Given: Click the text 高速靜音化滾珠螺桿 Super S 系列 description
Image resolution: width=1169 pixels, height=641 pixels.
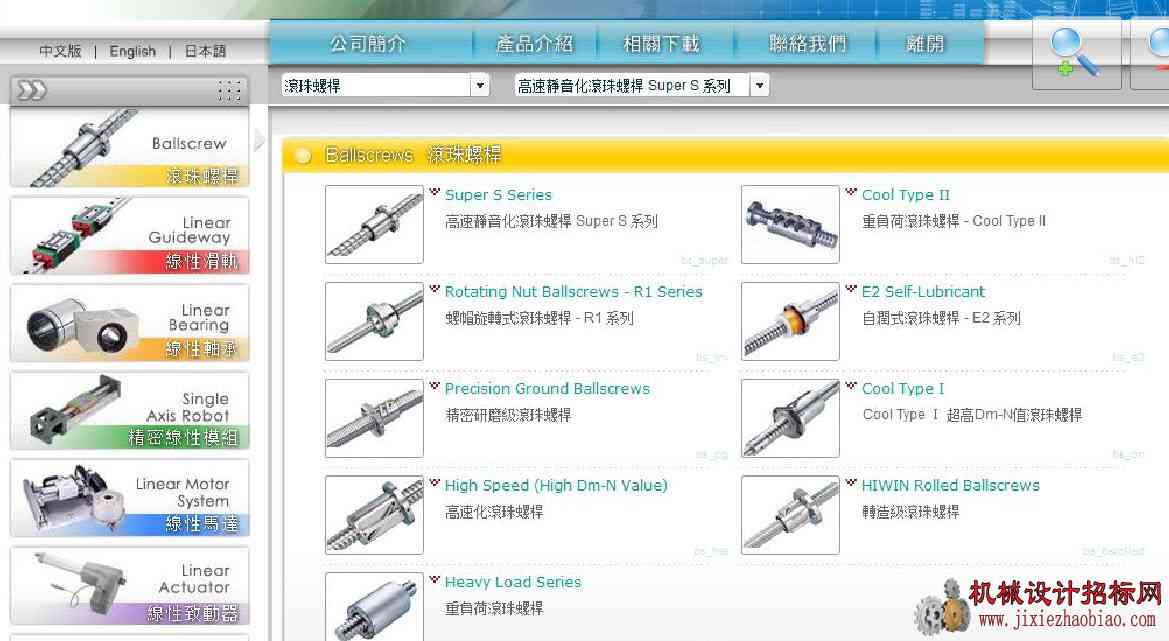Looking at the screenshot, I should tap(551, 221).
